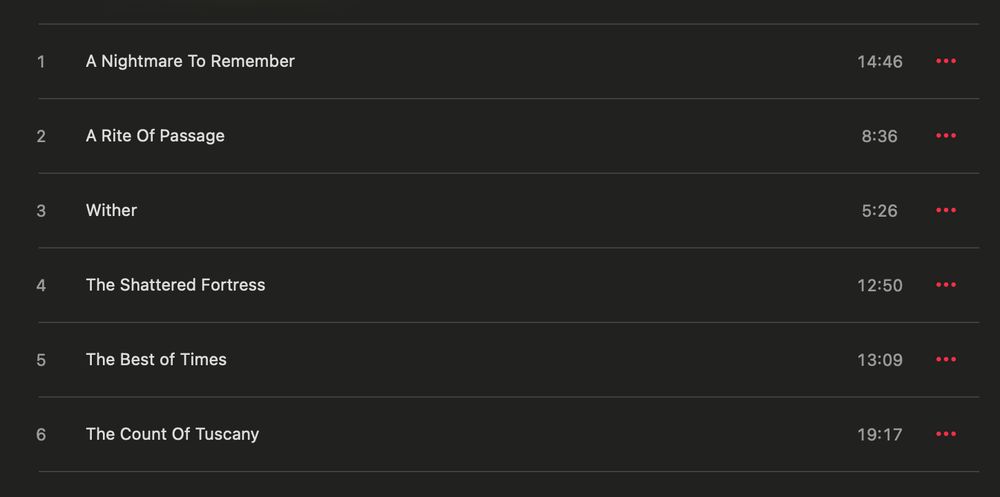Click track number 4

point(41,285)
